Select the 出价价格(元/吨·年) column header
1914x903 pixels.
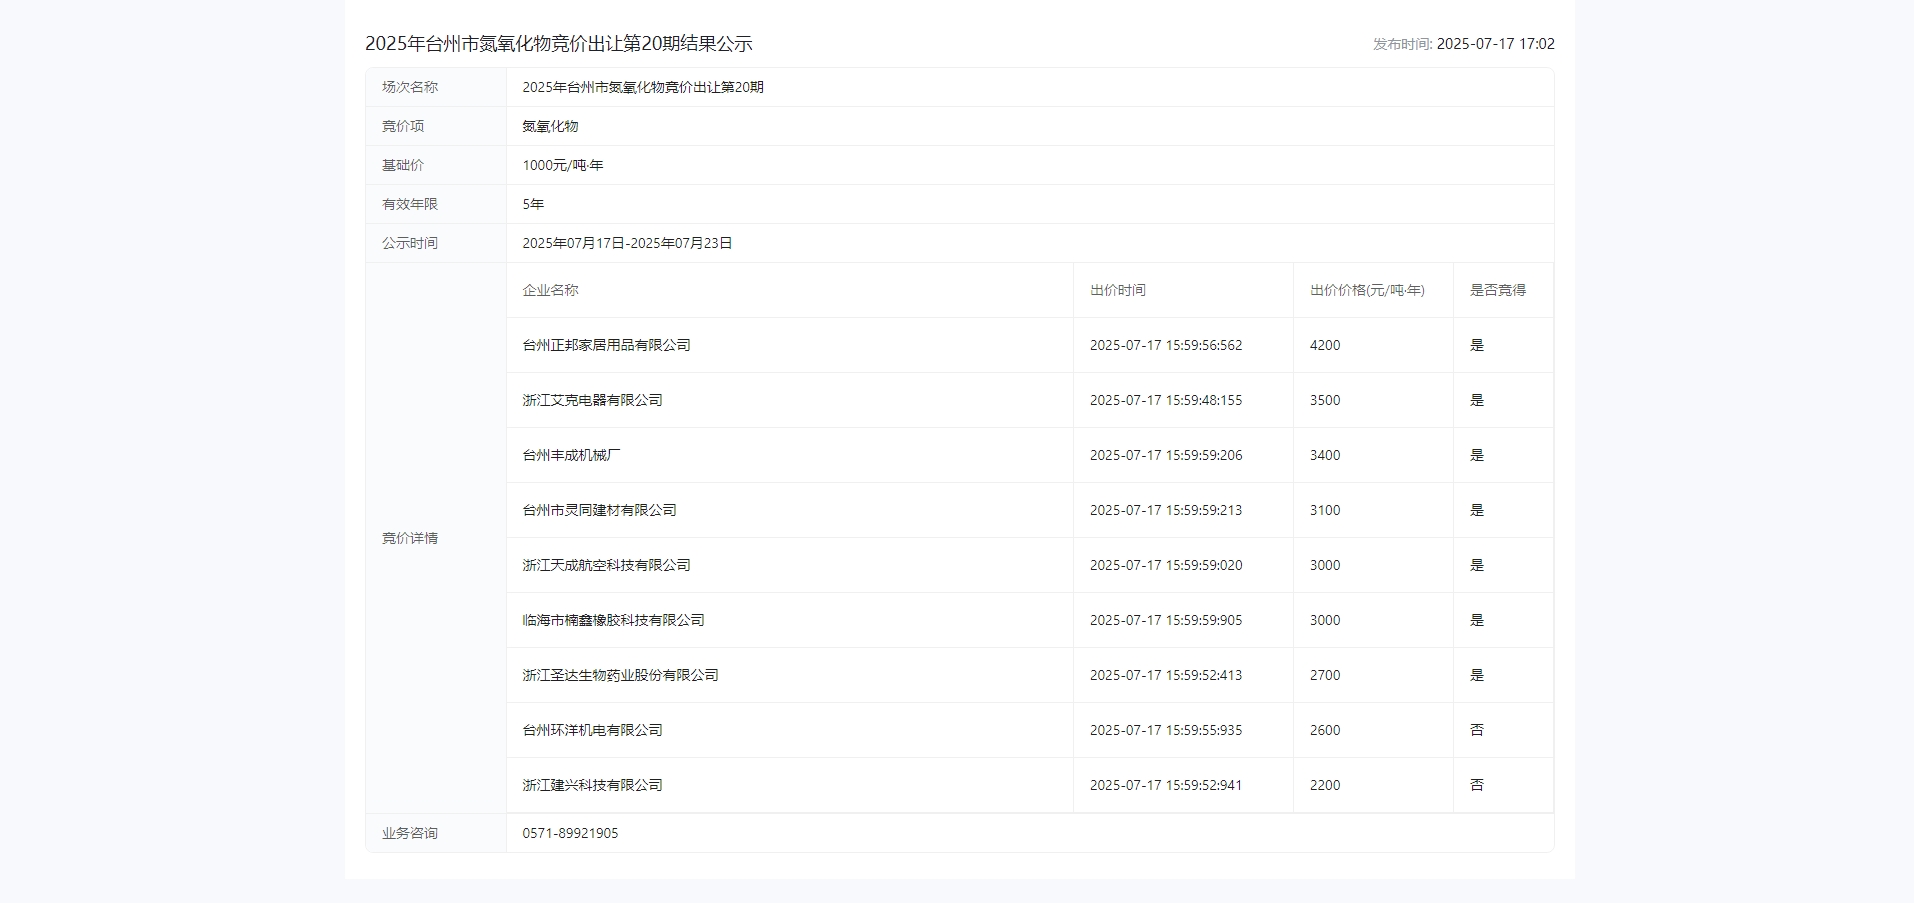click(1368, 291)
